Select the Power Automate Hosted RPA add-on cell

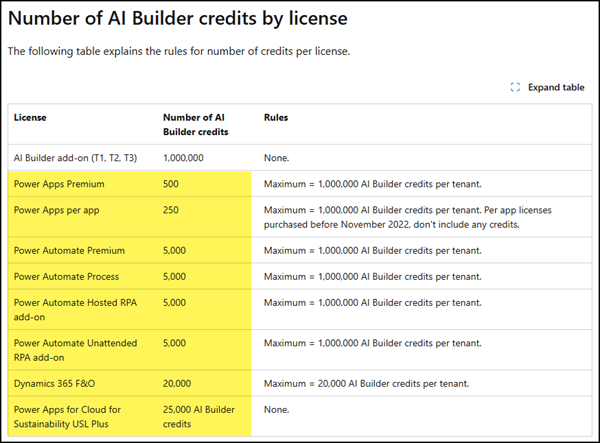(x=75, y=310)
